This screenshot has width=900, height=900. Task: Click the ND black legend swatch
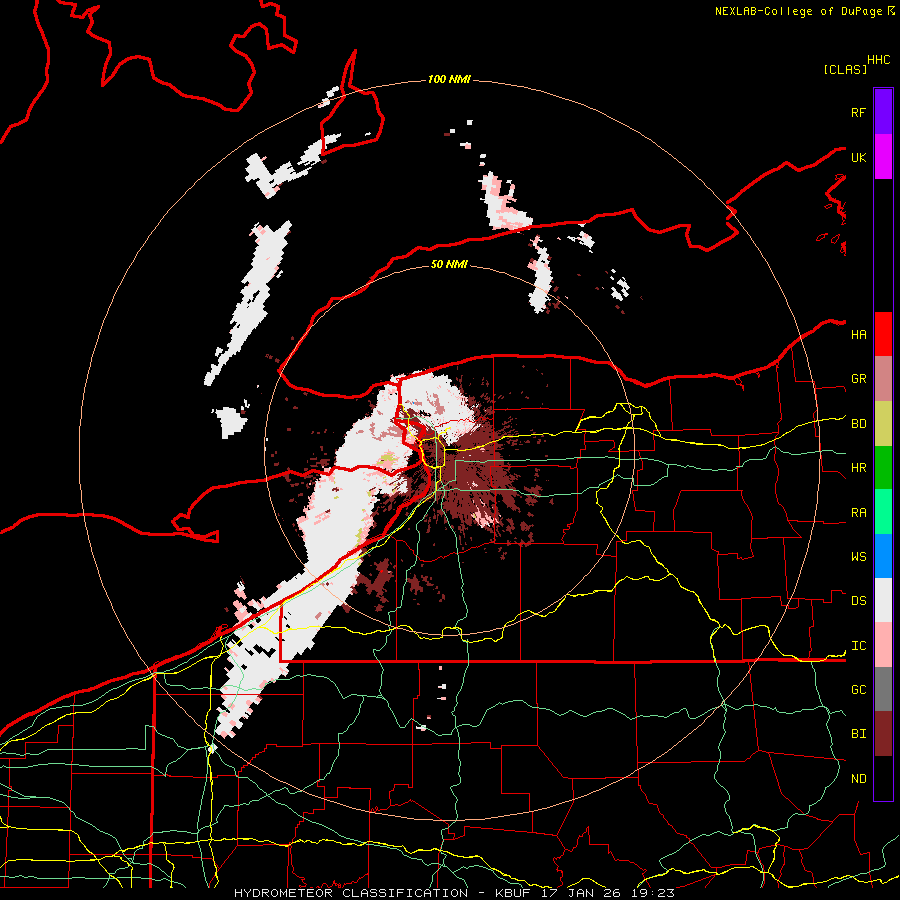coord(883,778)
